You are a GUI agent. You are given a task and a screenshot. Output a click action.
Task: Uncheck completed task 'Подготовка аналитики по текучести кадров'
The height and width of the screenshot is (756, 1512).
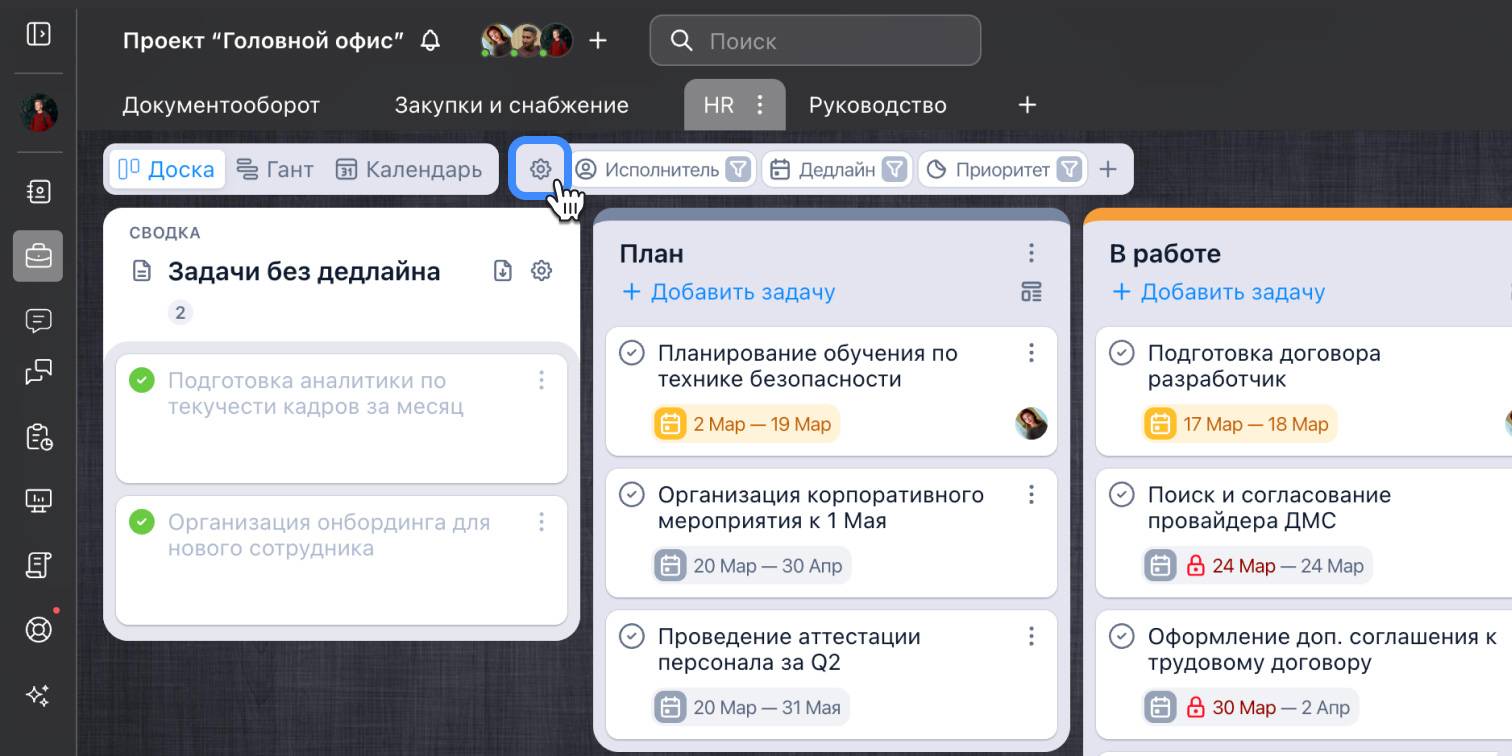(142, 380)
